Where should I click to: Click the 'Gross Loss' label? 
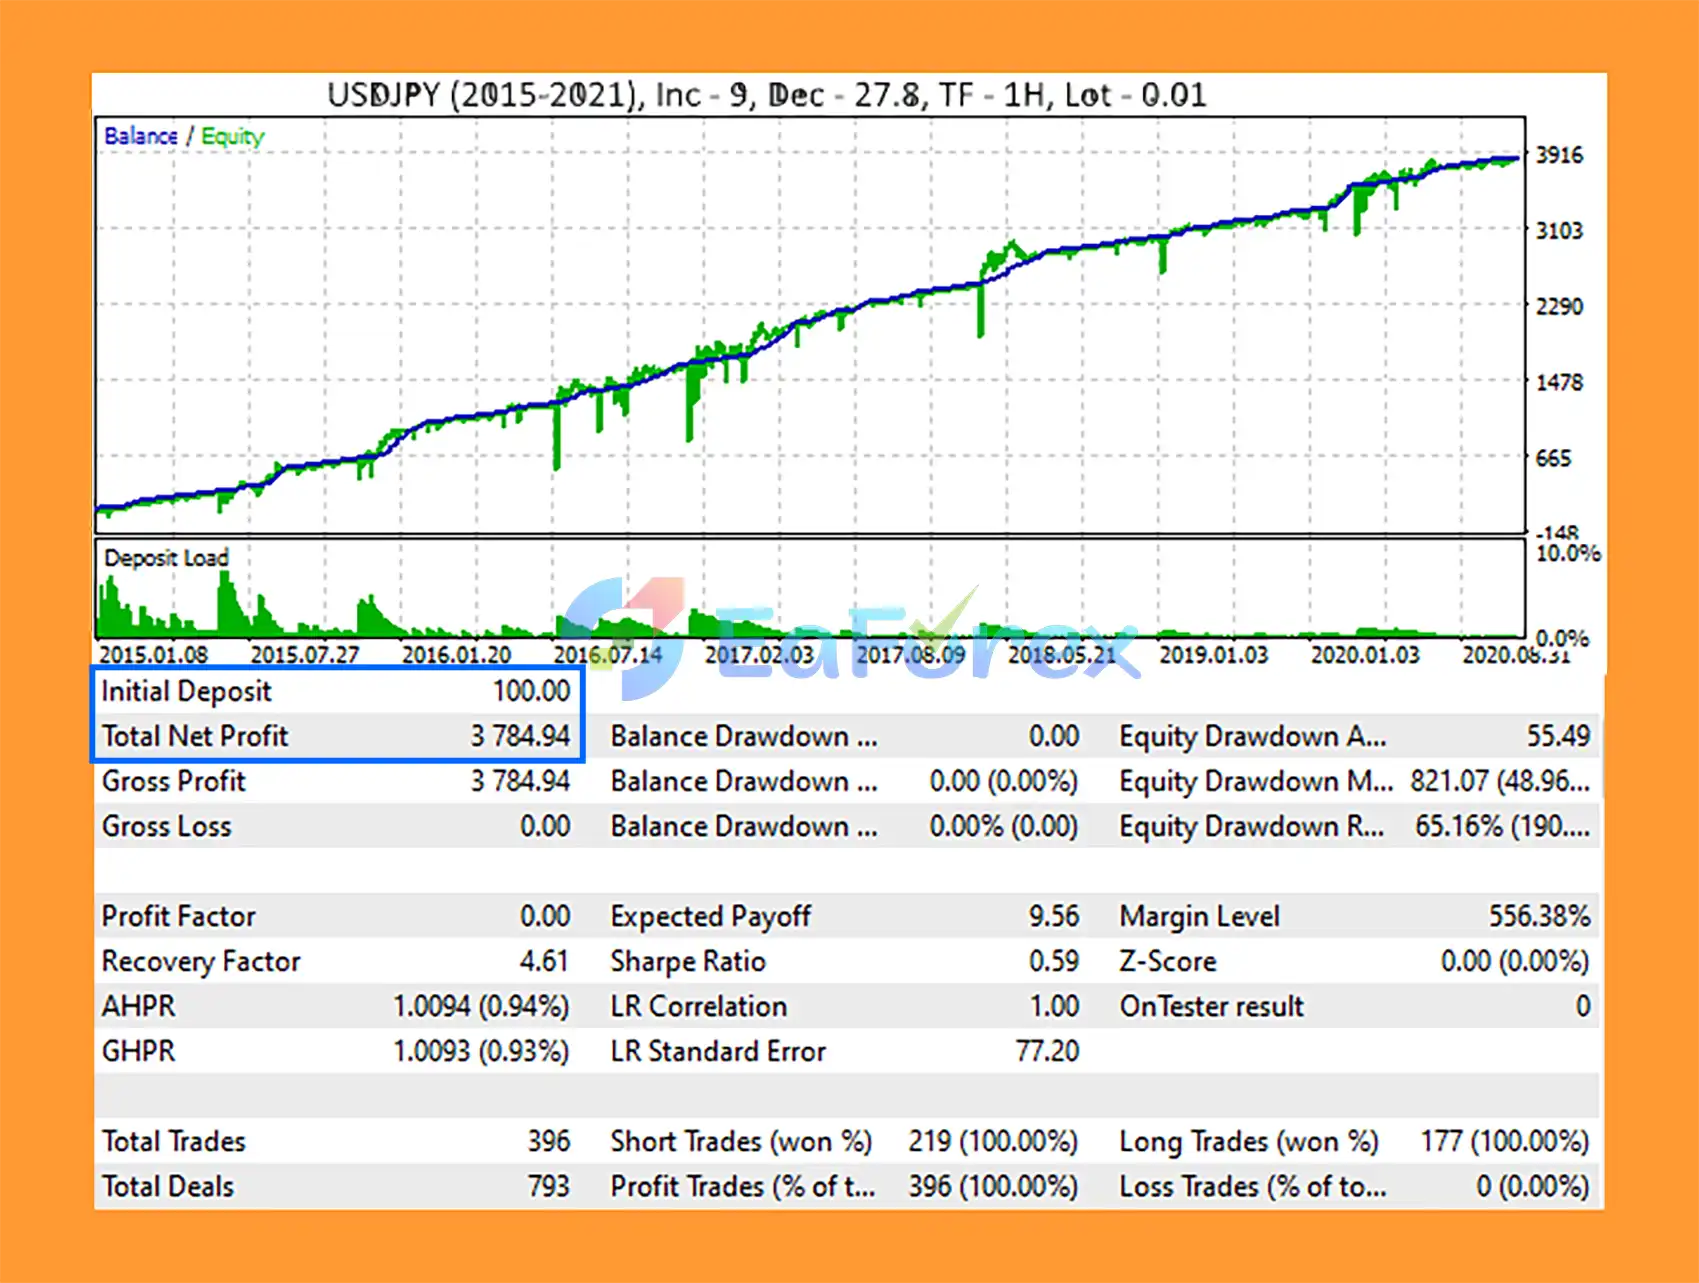166,826
